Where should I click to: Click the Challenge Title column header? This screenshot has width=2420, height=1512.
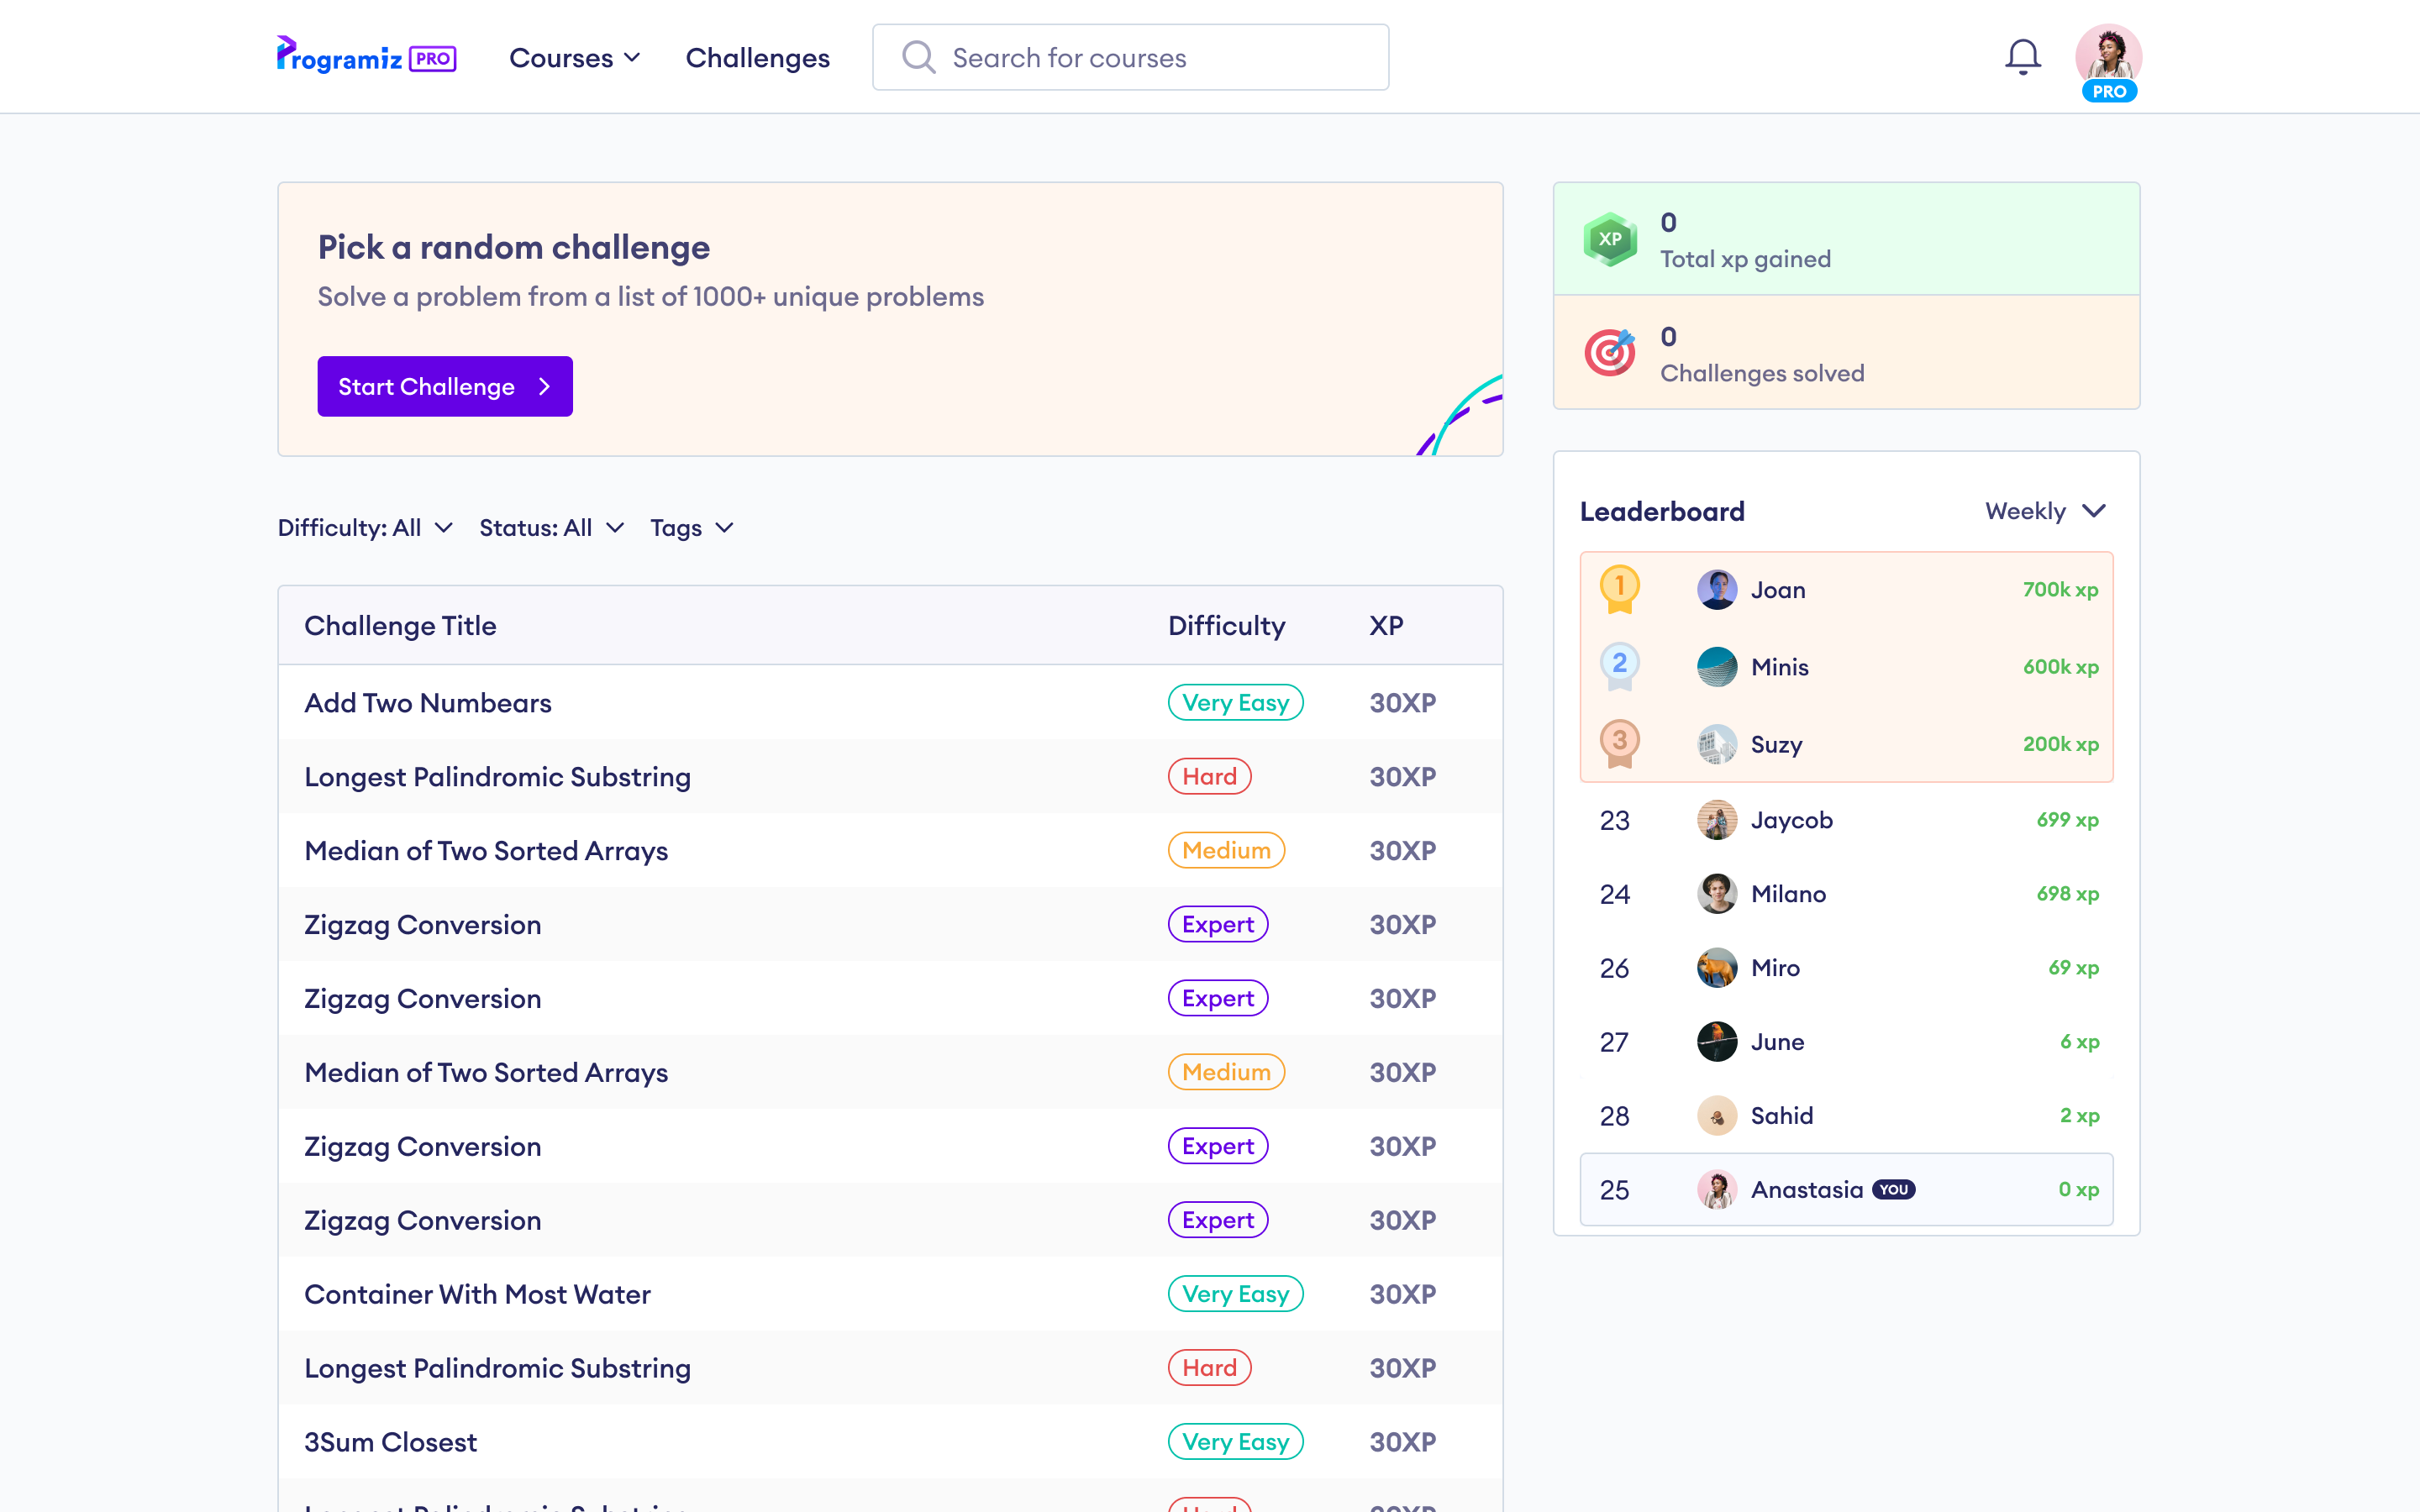point(400,626)
